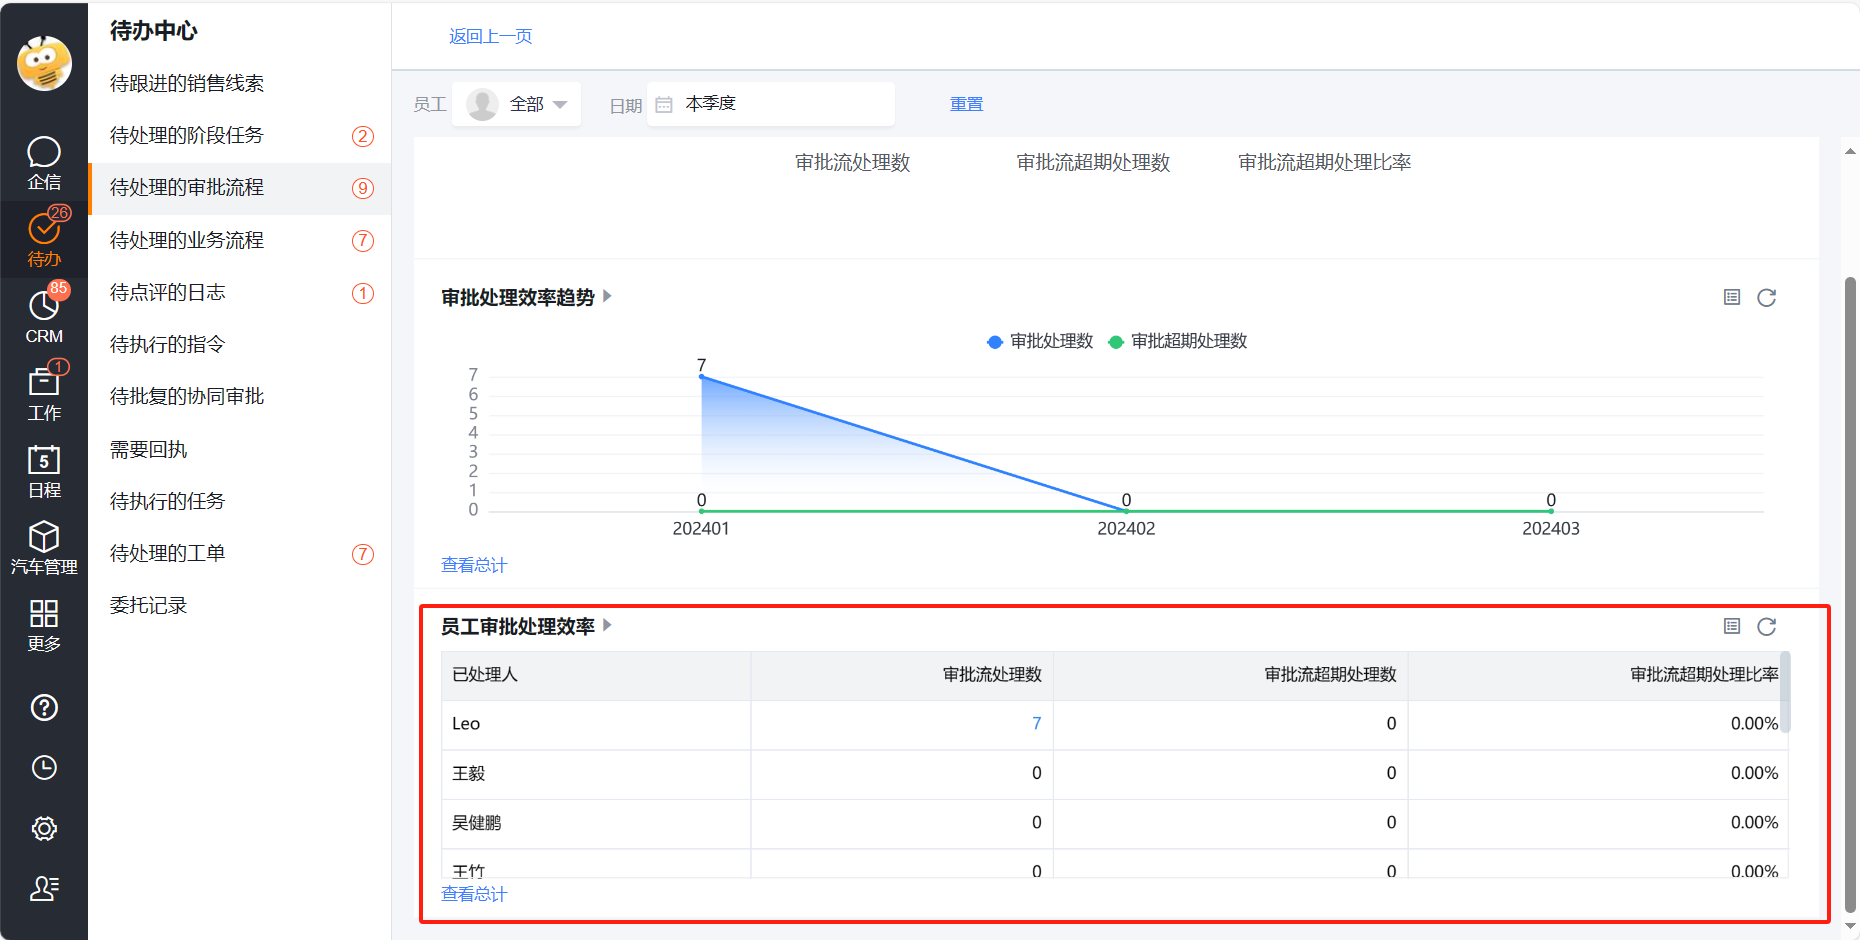Click the employee table inner scrollbar
The height and width of the screenshot is (940, 1860).
click(x=1785, y=692)
